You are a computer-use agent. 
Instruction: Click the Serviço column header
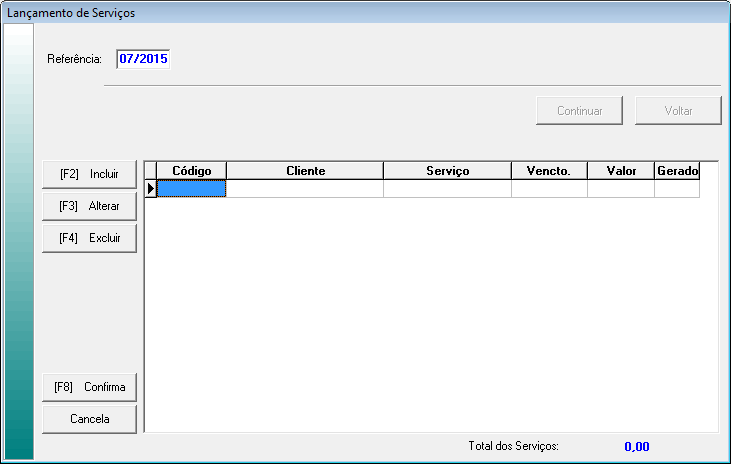(447, 171)
